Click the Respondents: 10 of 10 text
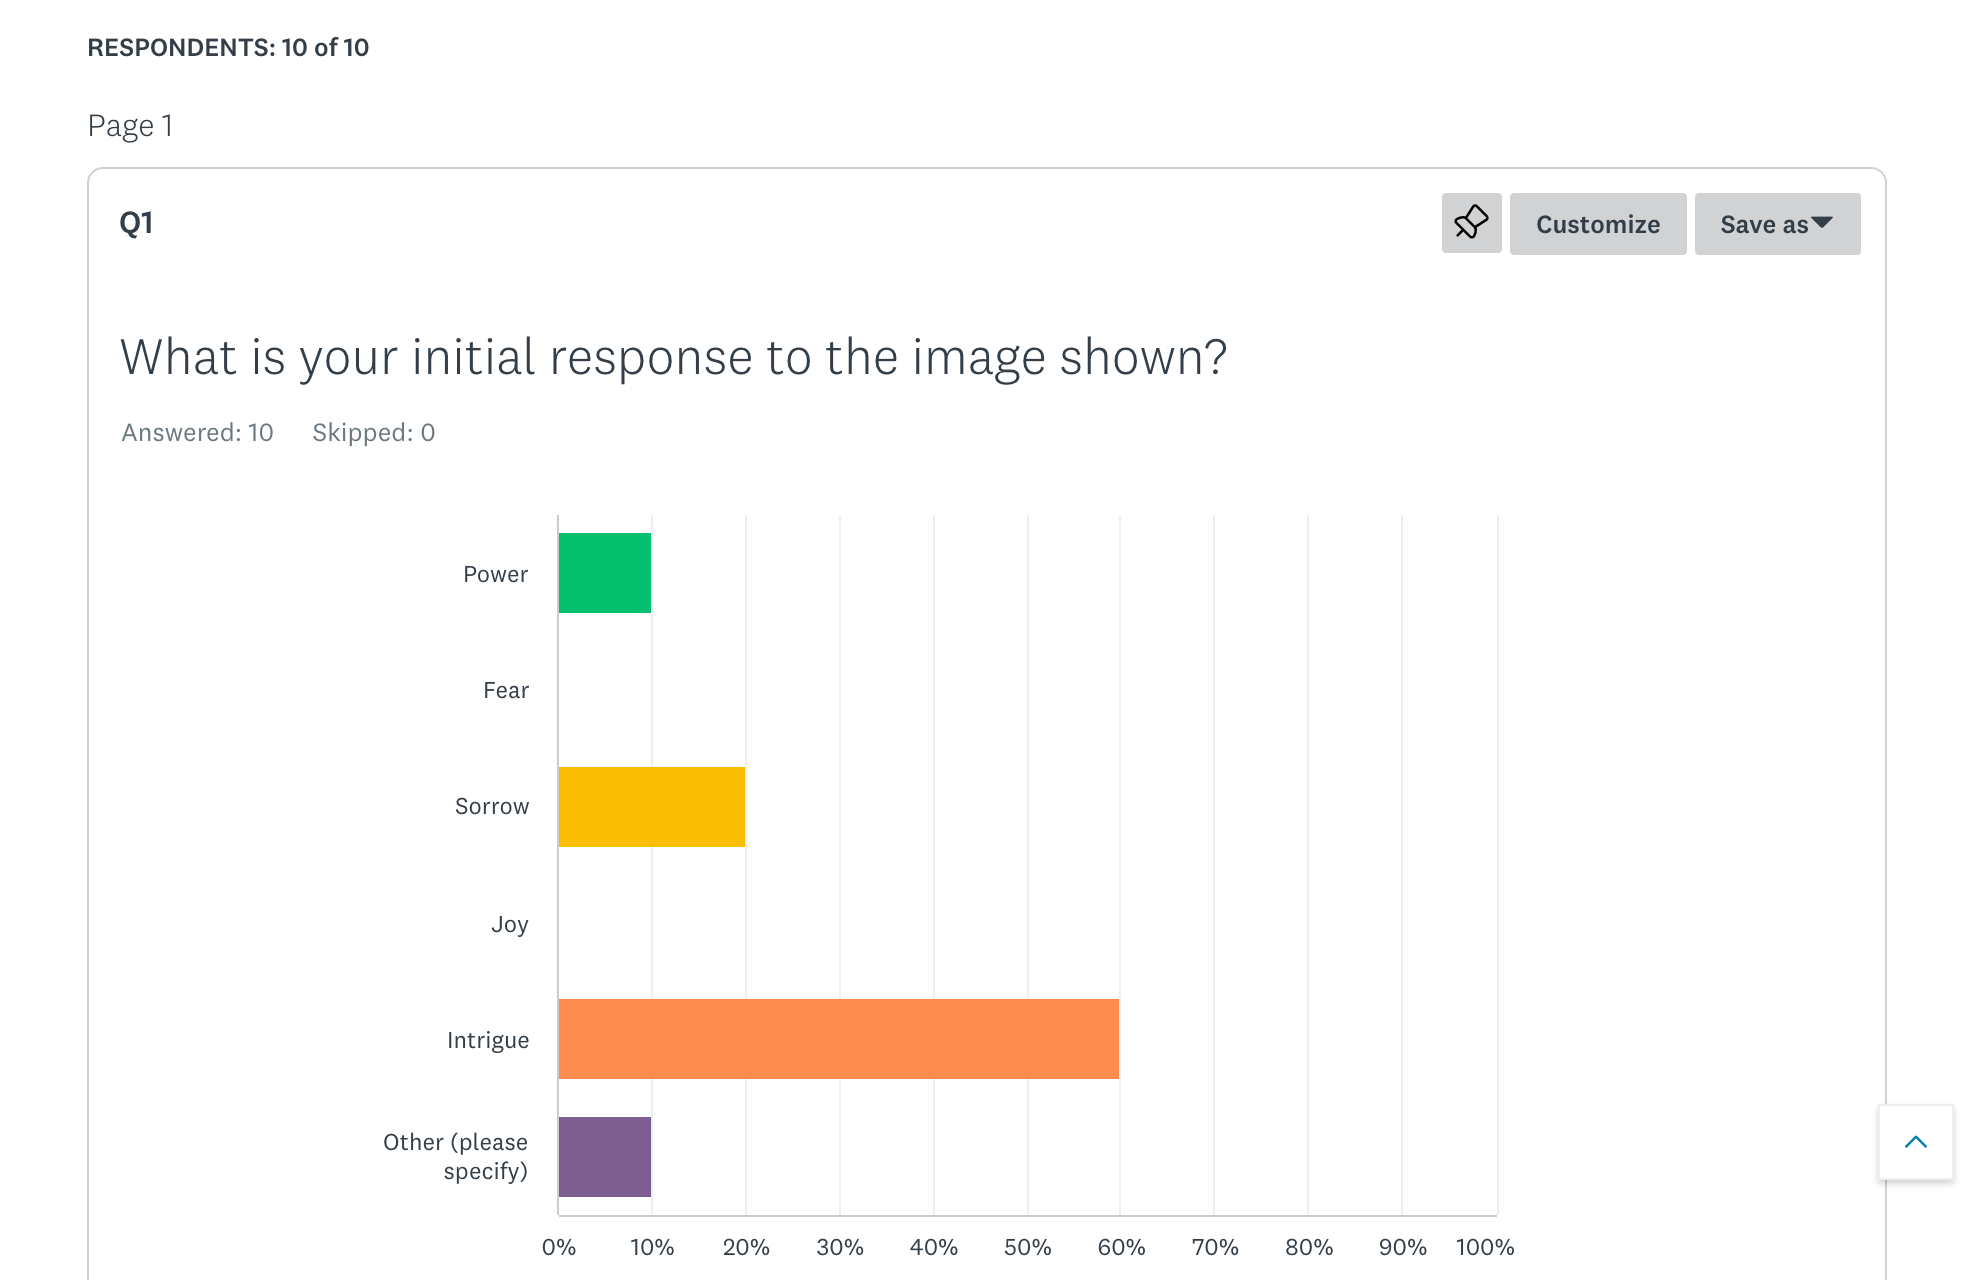 click(x=228, y=47)
